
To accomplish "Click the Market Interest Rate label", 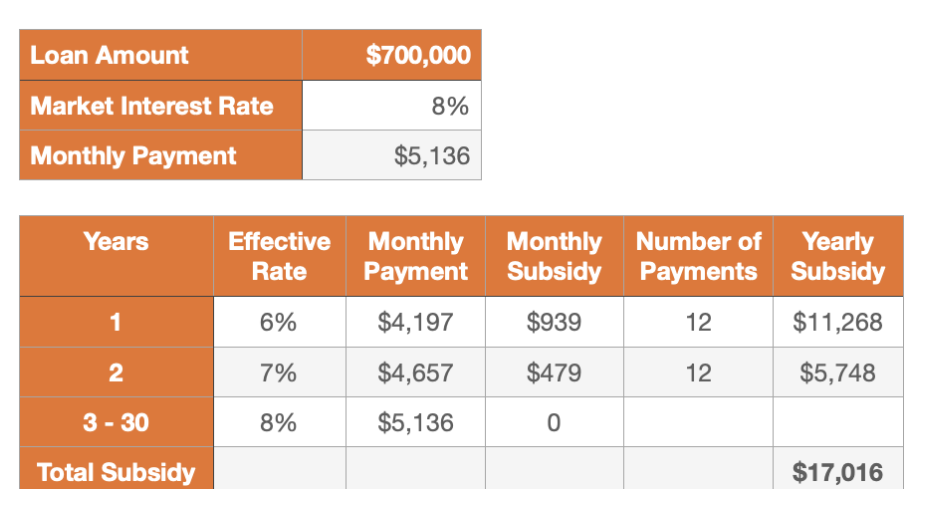I will 160,106.
